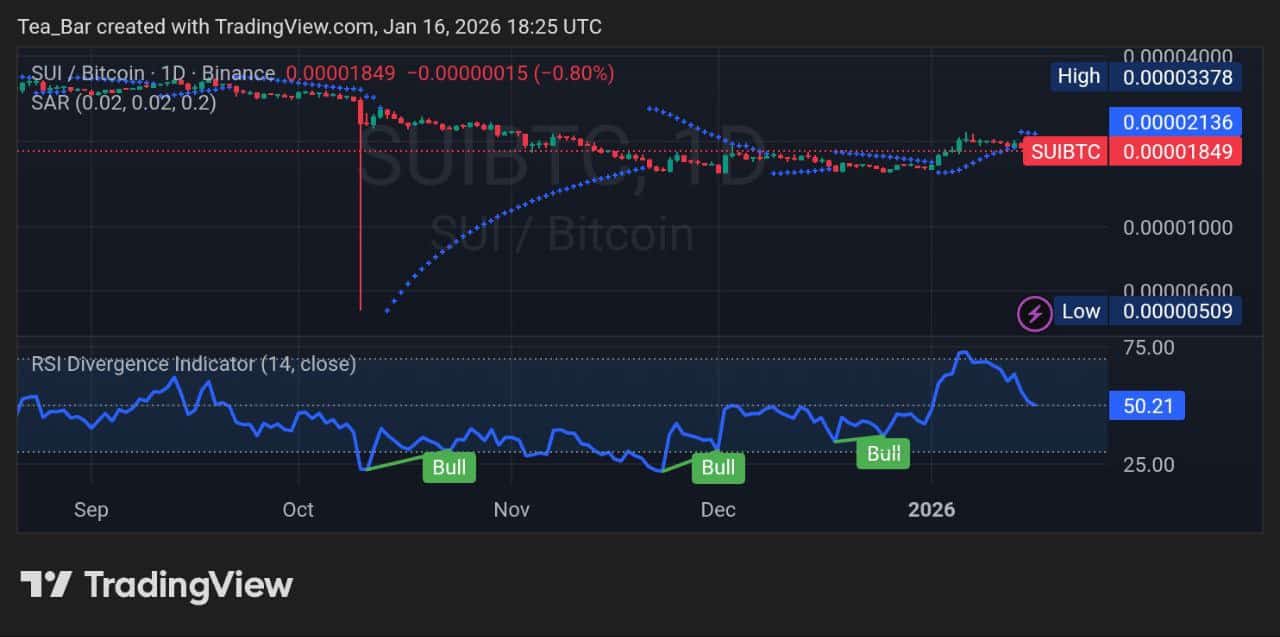Select the red SUIBTC symbol label
This screenshot has width=1280, height=637.
1065,152
